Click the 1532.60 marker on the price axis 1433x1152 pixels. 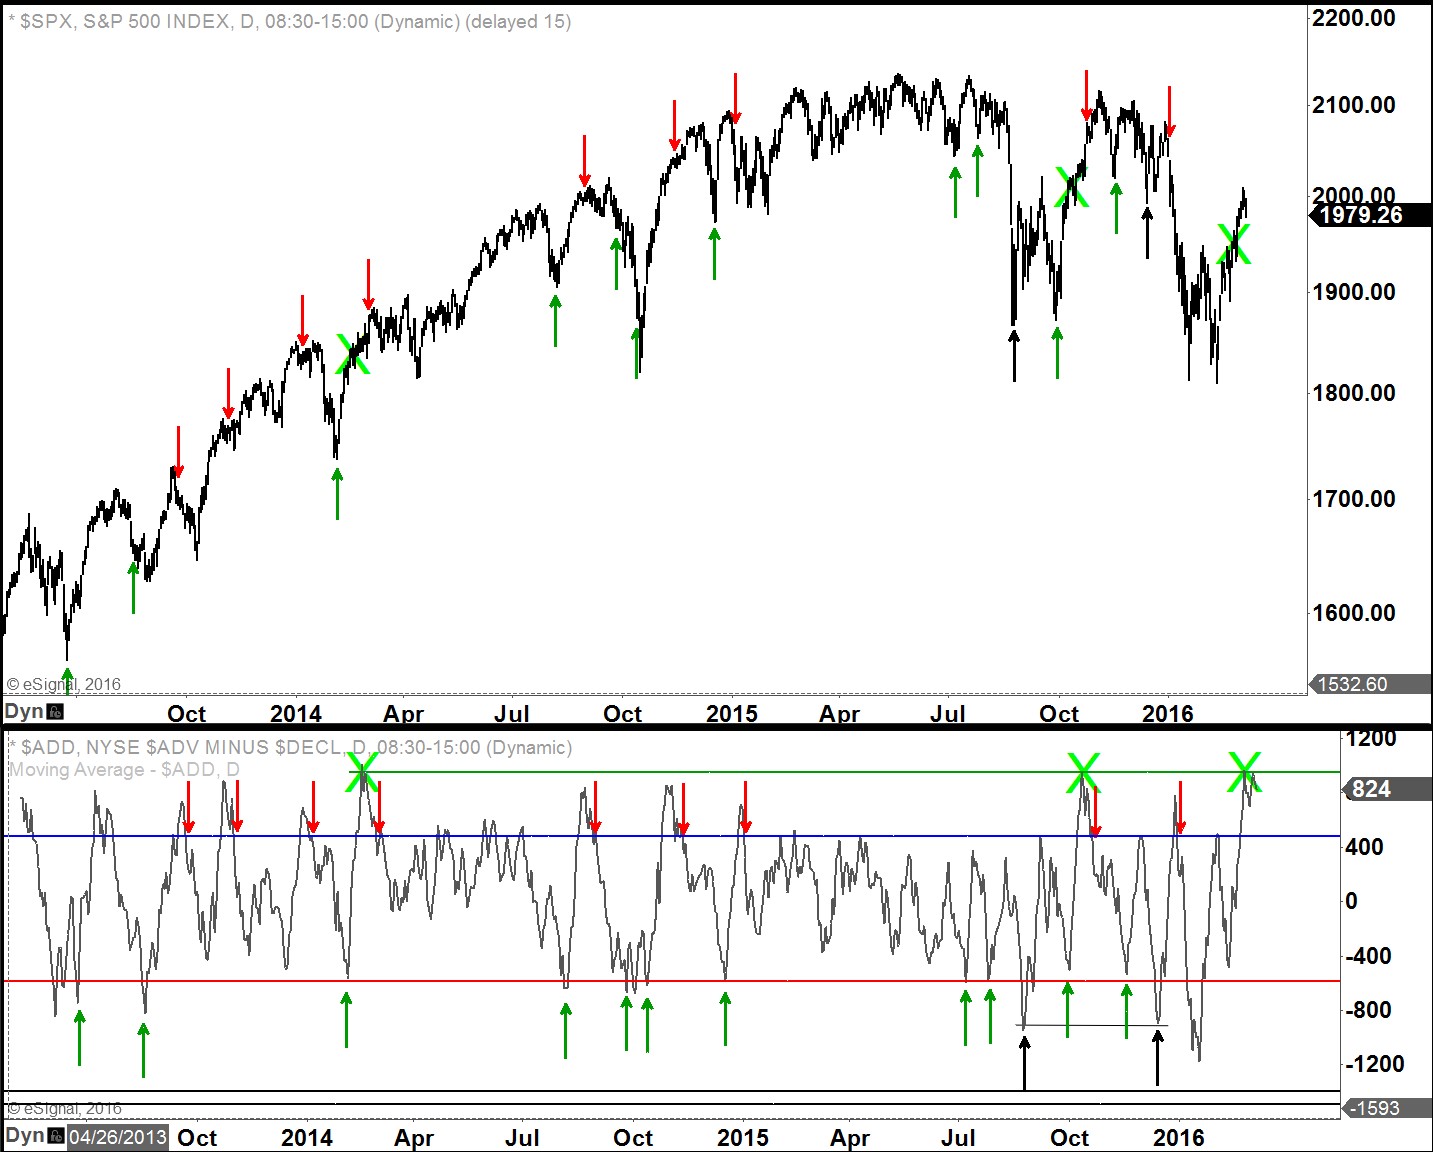(1352, 684)
